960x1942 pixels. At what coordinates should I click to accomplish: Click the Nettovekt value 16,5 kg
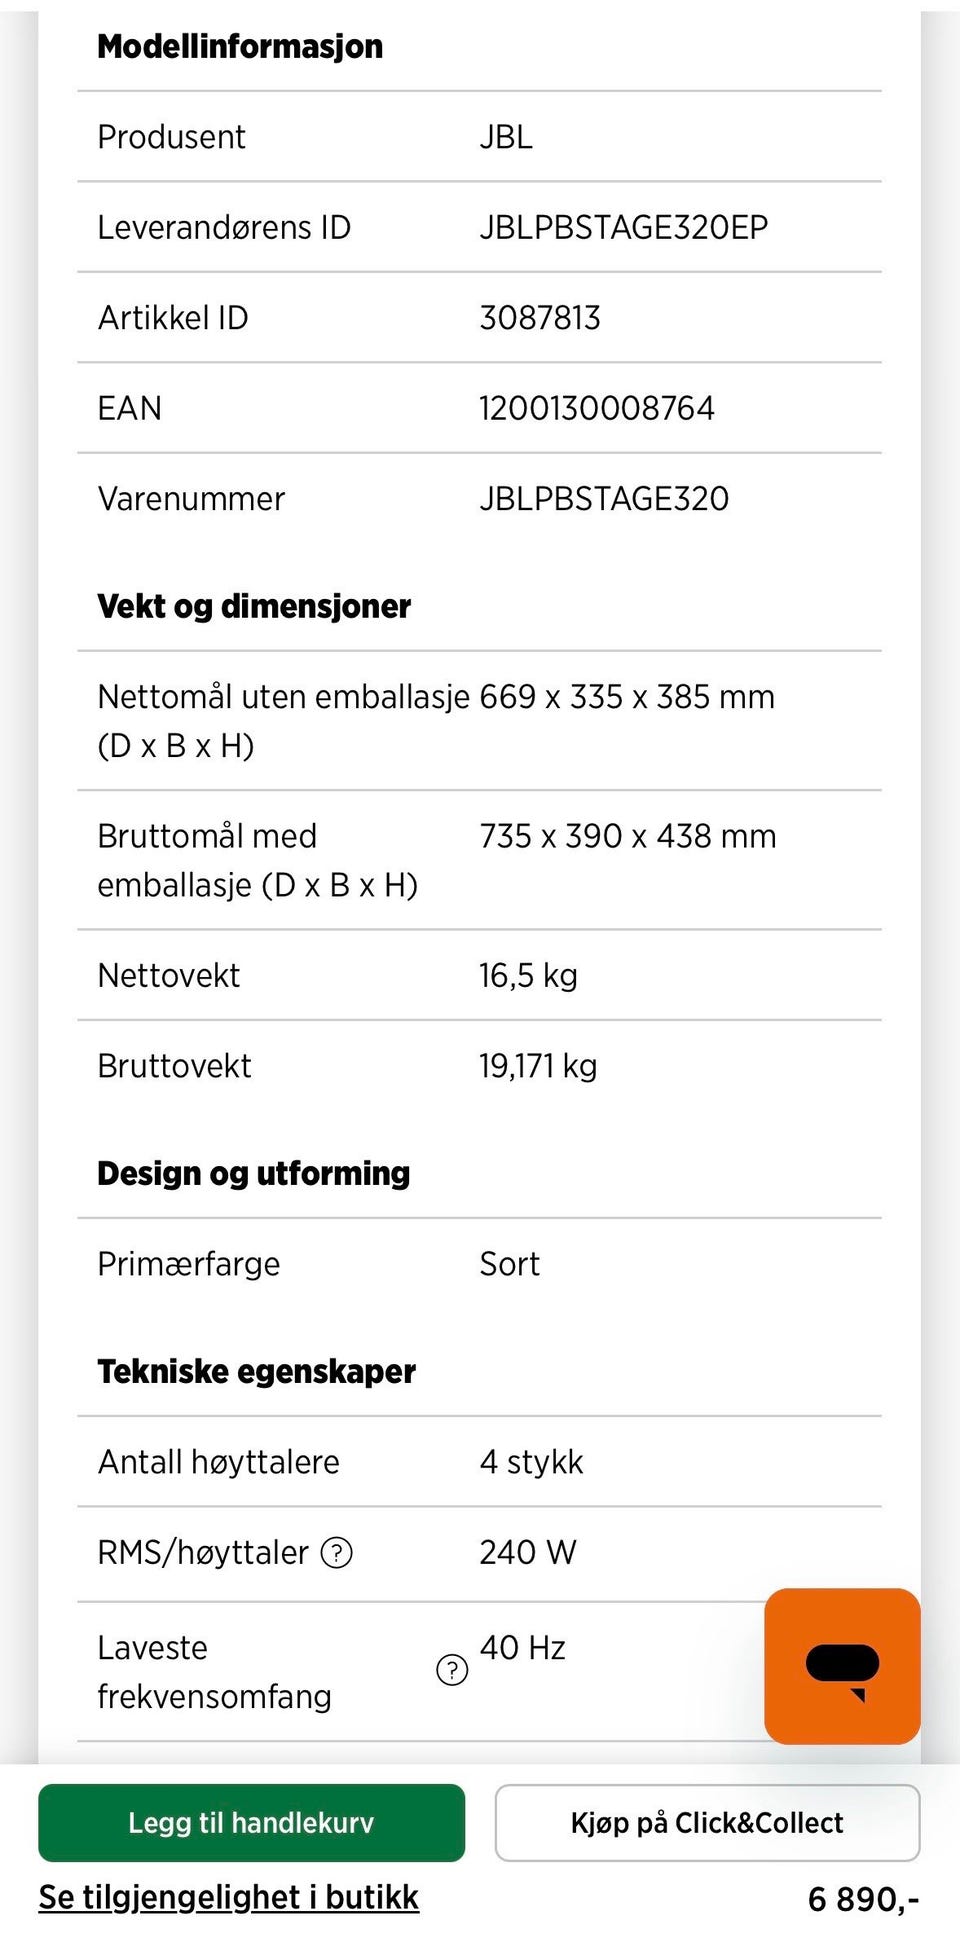528,975
